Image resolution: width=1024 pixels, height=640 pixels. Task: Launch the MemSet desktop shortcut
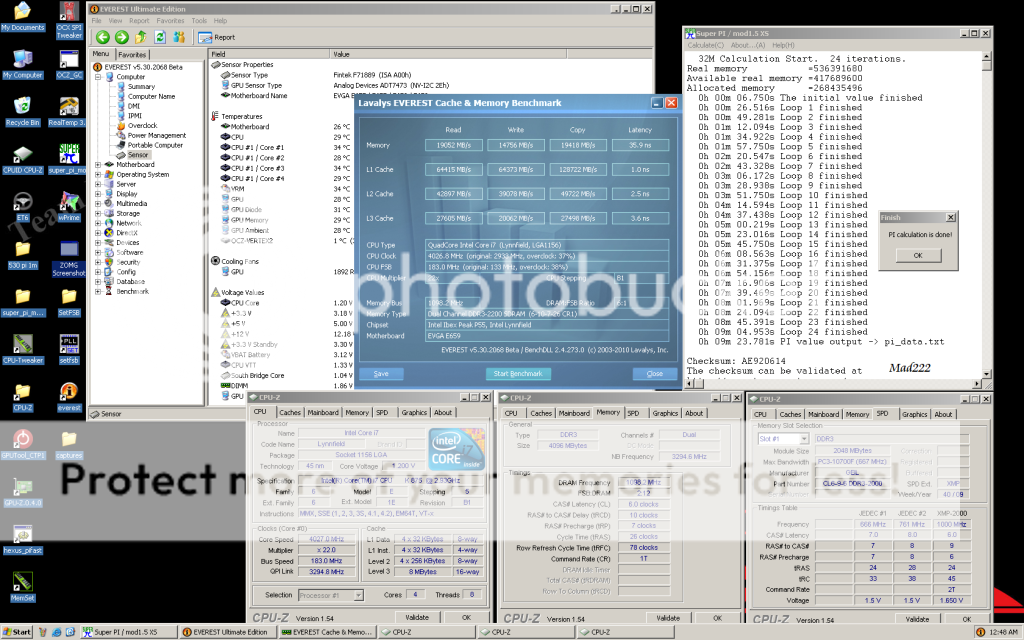click(22, 584)
